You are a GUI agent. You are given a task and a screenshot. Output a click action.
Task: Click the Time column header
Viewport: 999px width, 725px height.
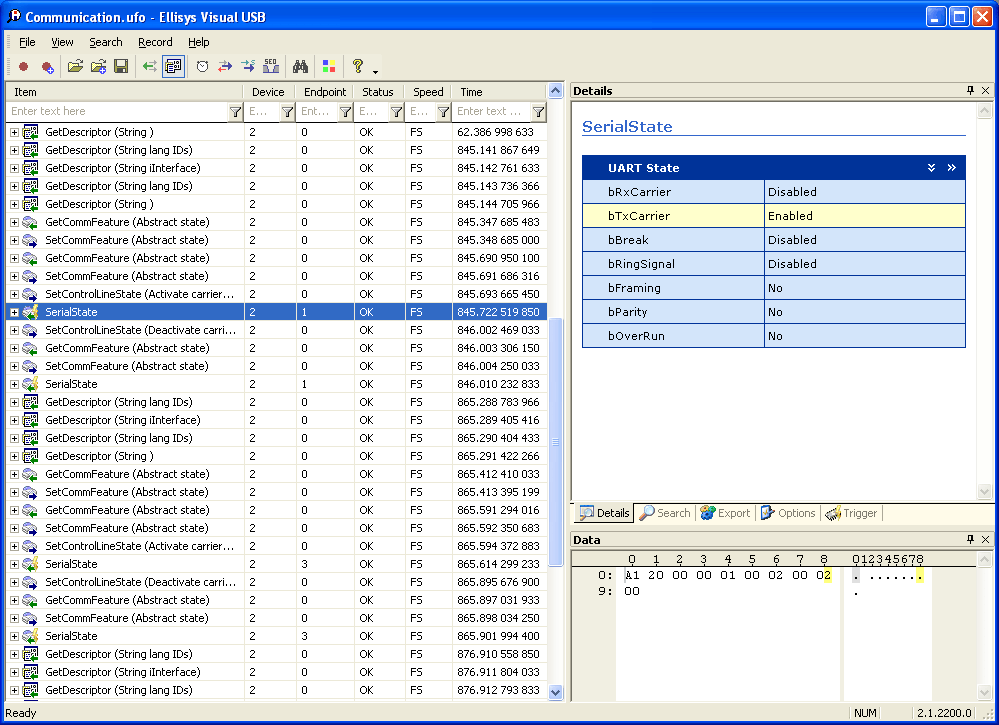[498, 92]
